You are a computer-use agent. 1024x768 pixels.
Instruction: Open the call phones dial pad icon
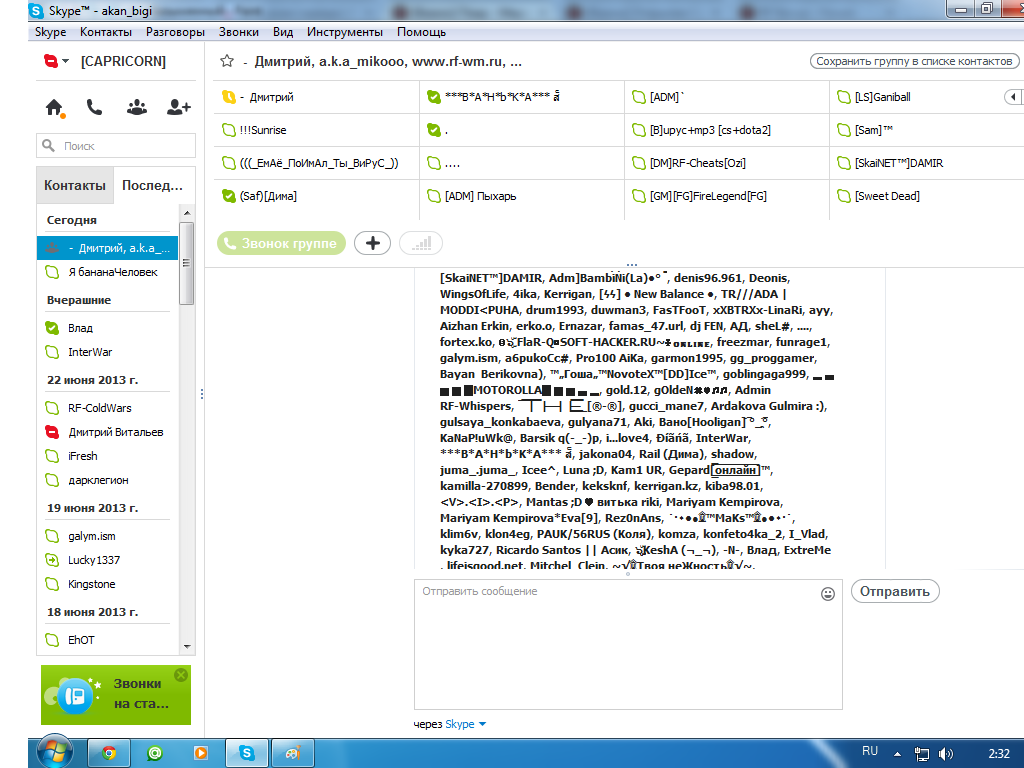pyautogui.click(x=95, y=107)
